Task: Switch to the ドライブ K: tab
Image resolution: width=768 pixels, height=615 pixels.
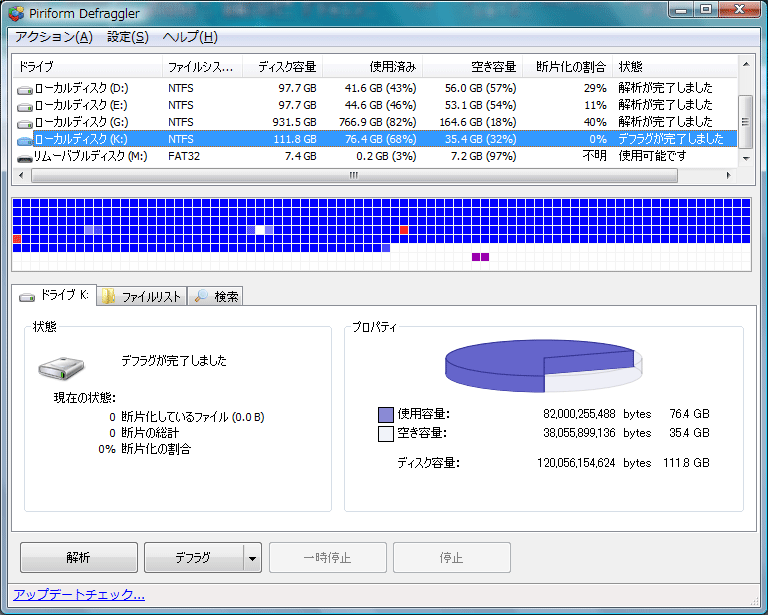Action: pyautogui.click(x=54, y=295)
